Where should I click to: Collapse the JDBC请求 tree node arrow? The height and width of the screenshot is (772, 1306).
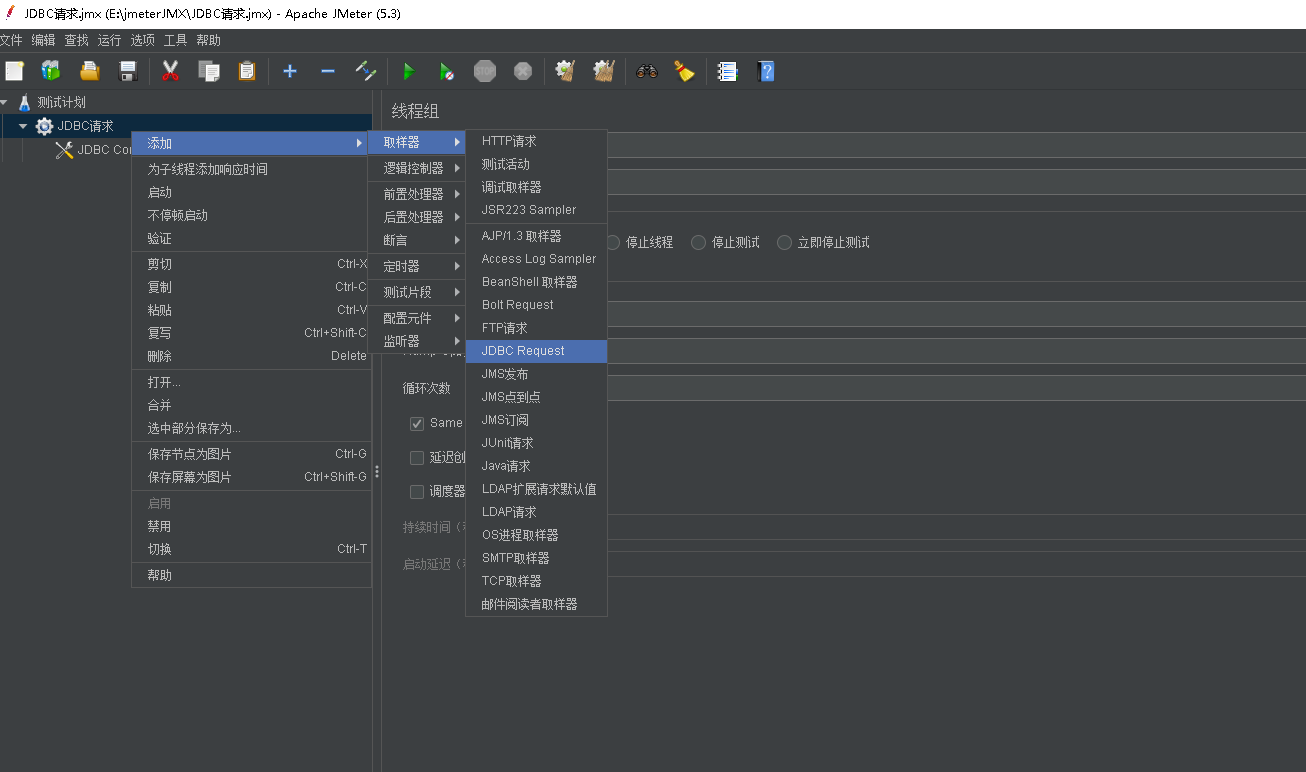pos(23,126)
